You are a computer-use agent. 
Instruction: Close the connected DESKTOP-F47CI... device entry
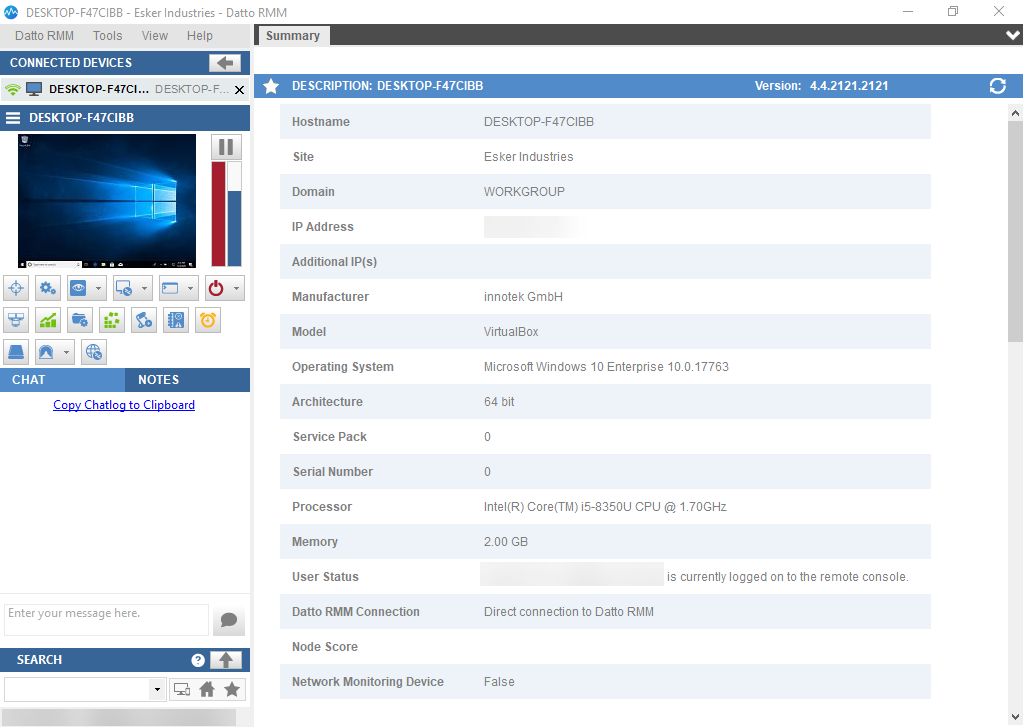(x=239, y=90)
